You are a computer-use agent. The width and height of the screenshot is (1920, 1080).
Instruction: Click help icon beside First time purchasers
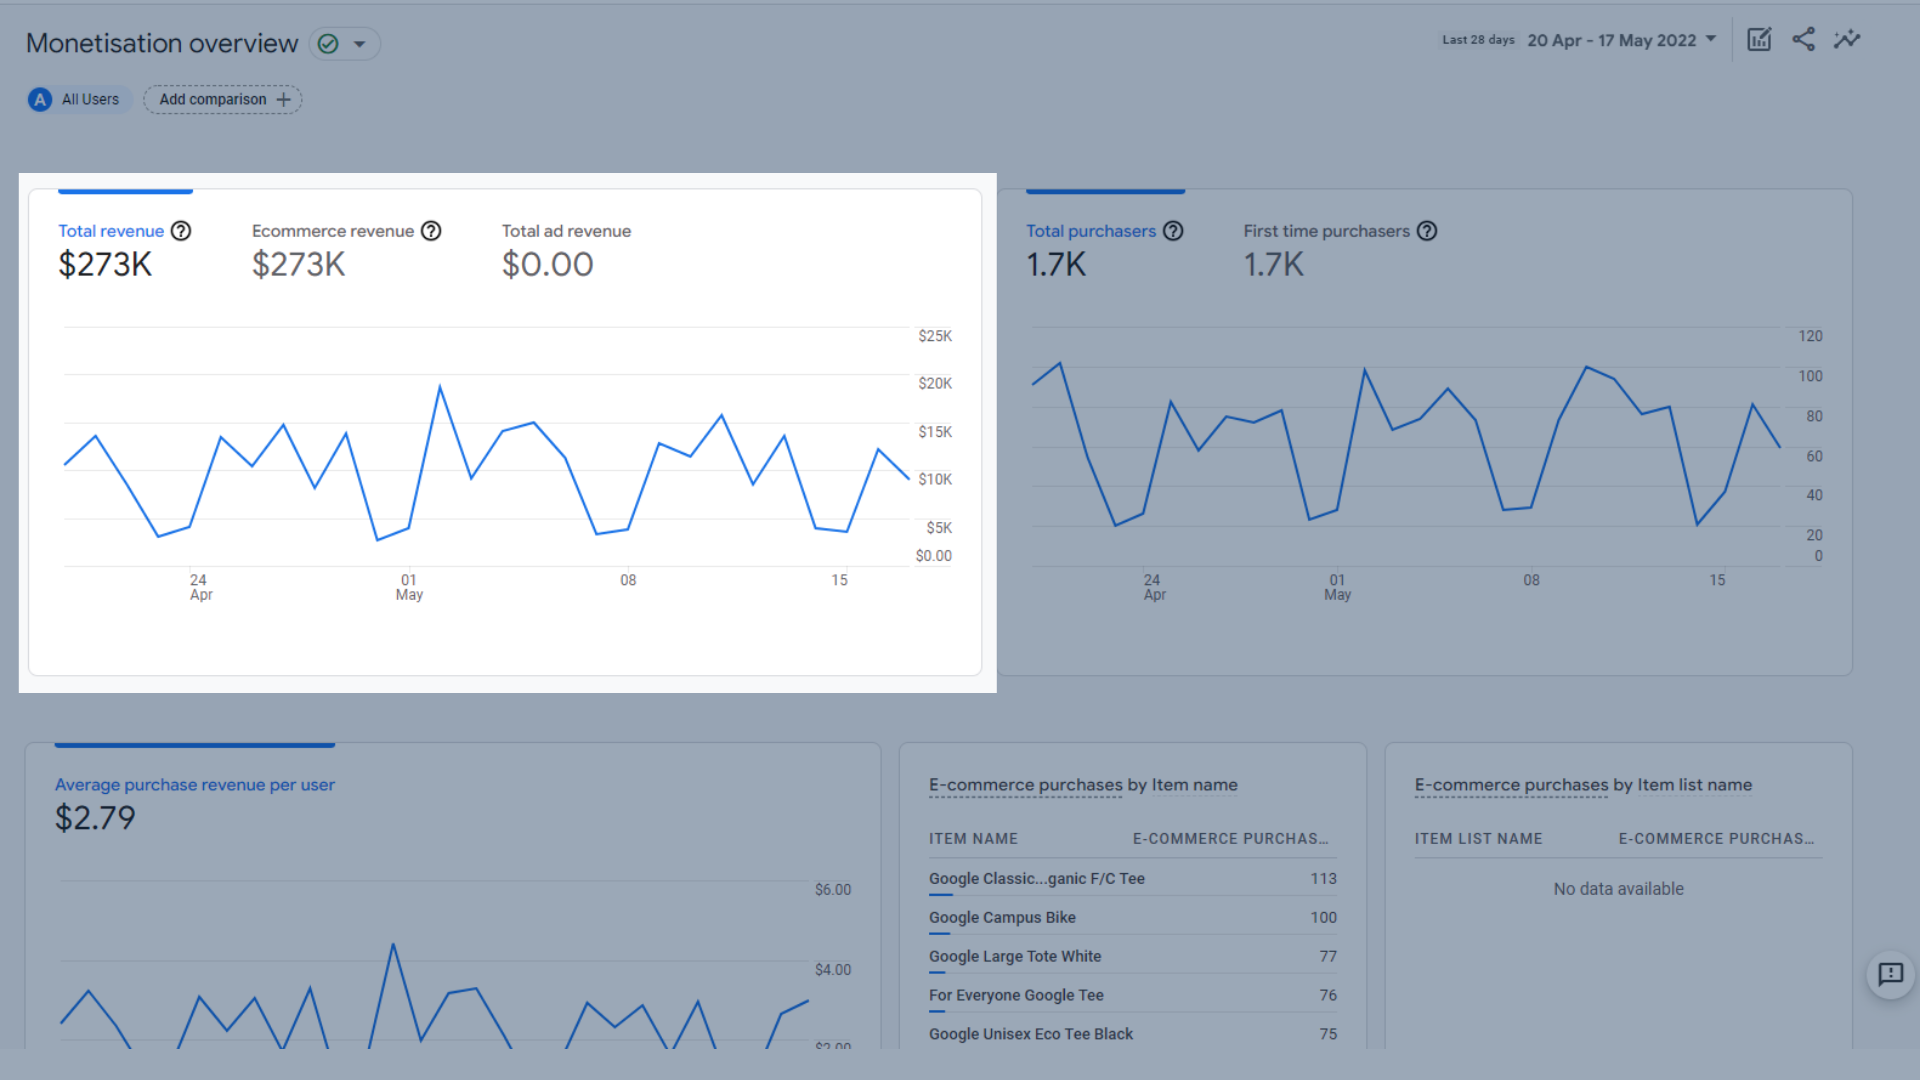1427,231
